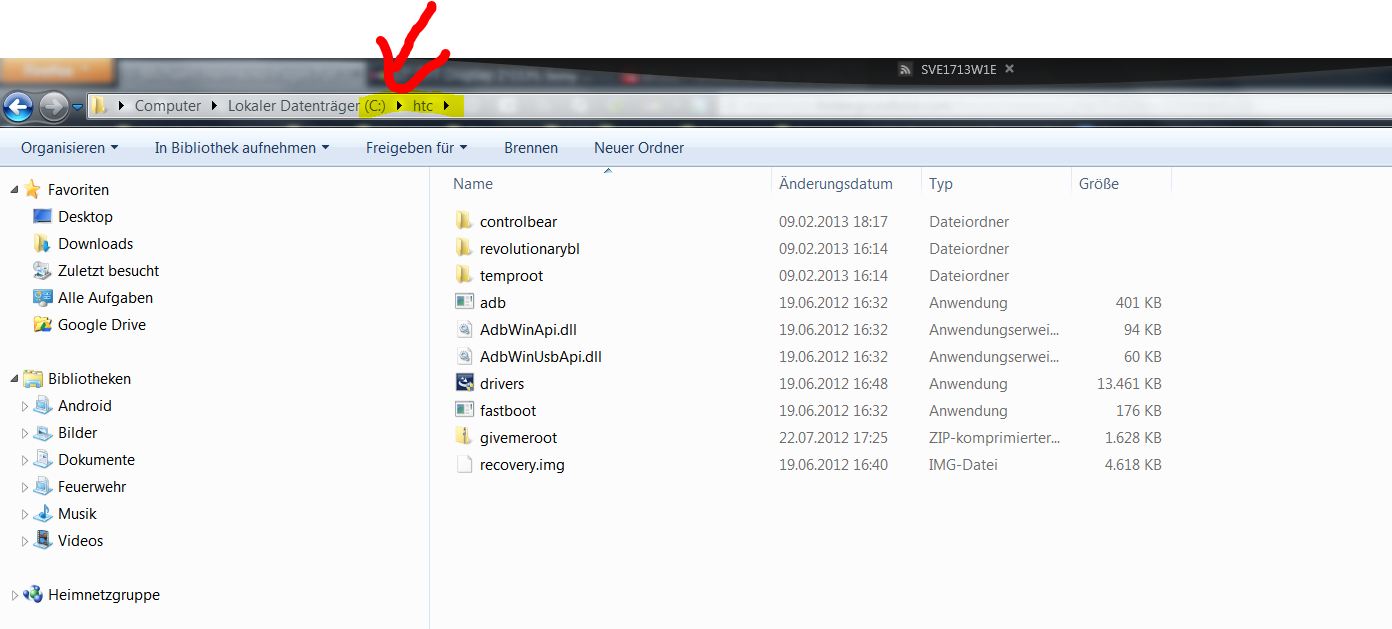1392x629 pixels.
Task: Click htc segment in address bar
Action: point(423,106)
